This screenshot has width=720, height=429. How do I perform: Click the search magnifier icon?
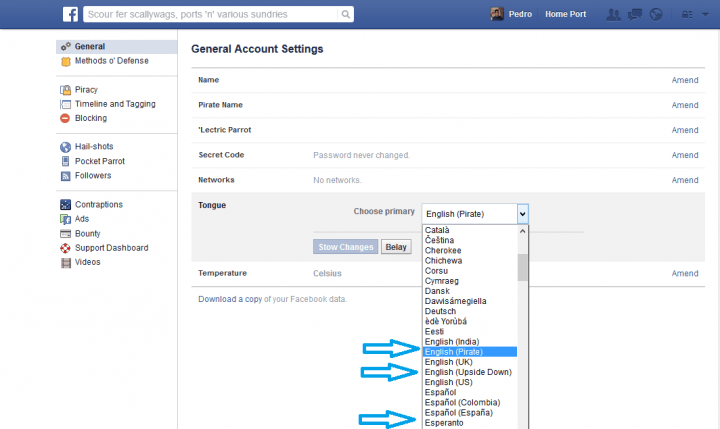click(x=346, y=14)
